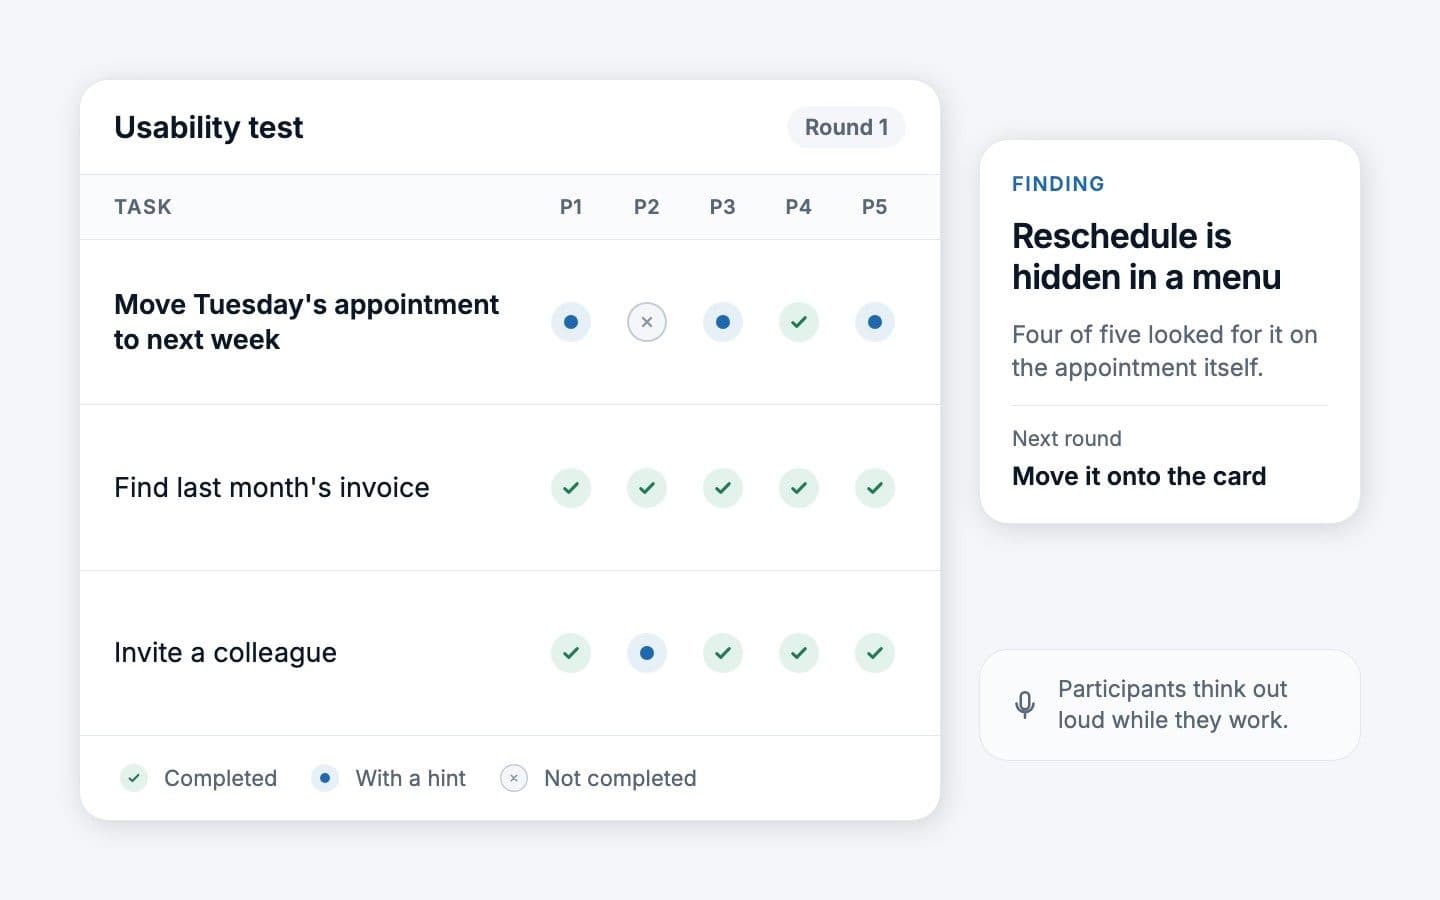Click the TASK column header
This screenshot has height=900, width=1440.
pos(143,207)
